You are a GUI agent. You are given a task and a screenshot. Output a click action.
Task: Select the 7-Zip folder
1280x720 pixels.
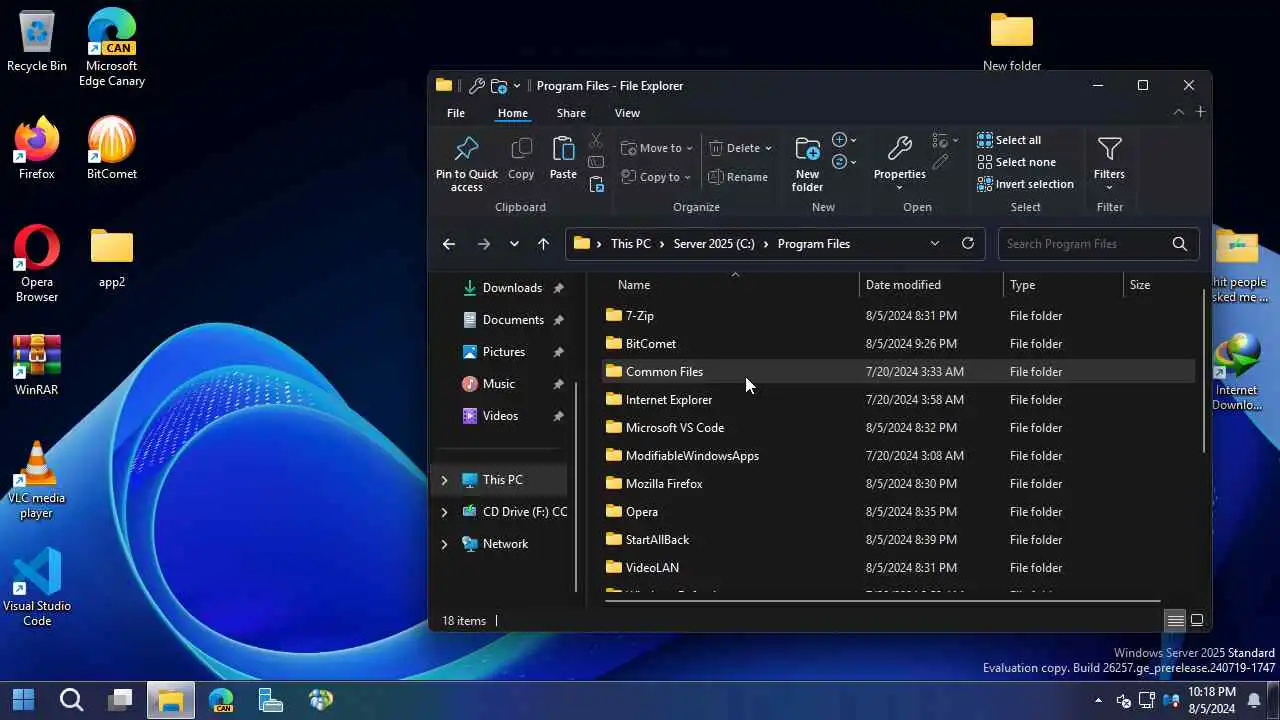(x=899, y=316)
